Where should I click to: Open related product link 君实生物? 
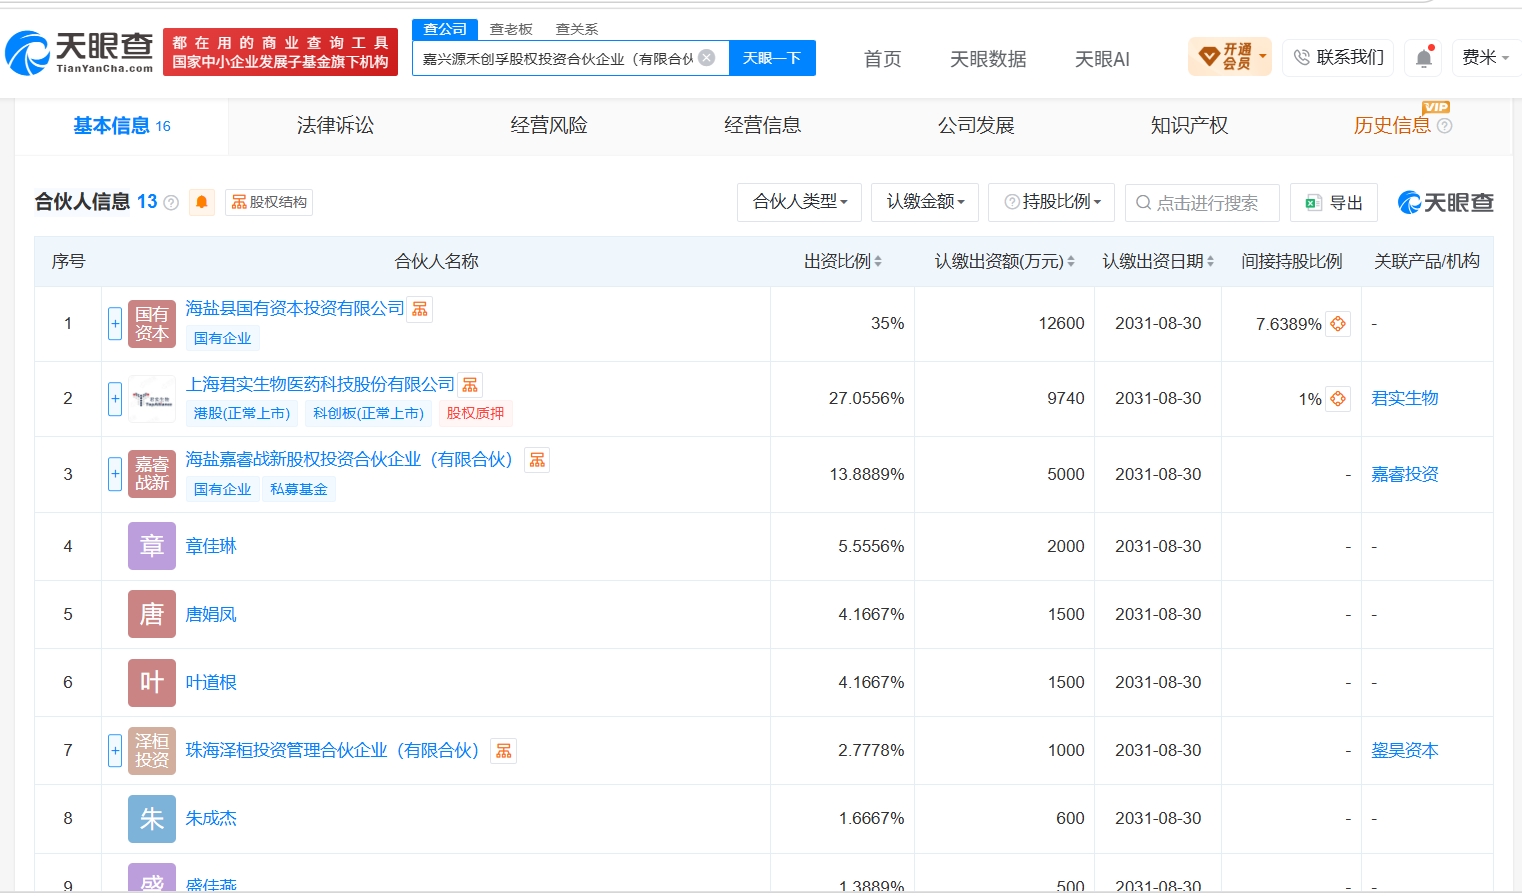point(1405,399)
